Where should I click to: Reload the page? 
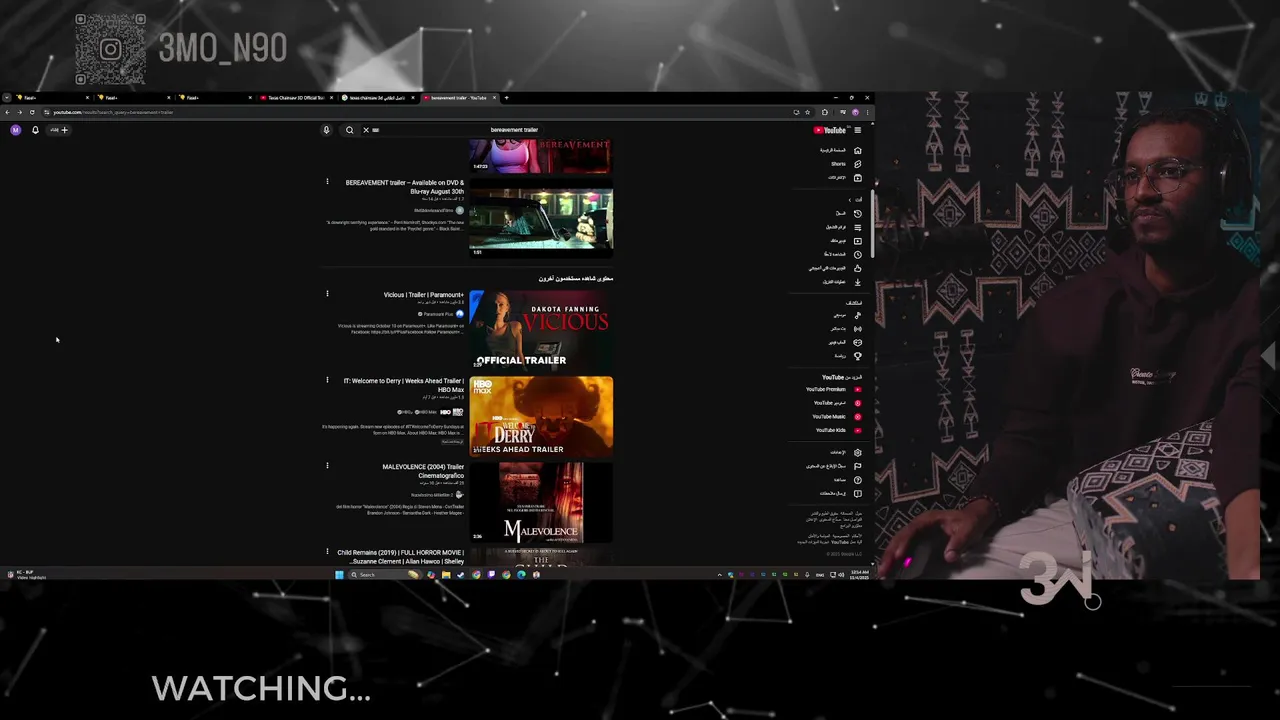point(32,112)
